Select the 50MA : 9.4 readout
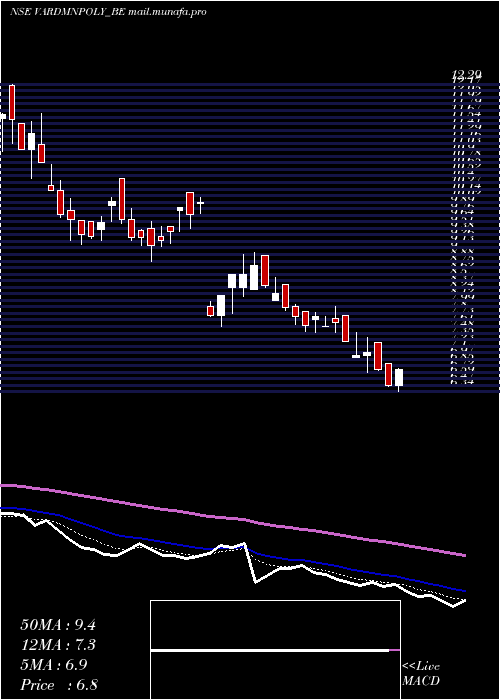 58,625
